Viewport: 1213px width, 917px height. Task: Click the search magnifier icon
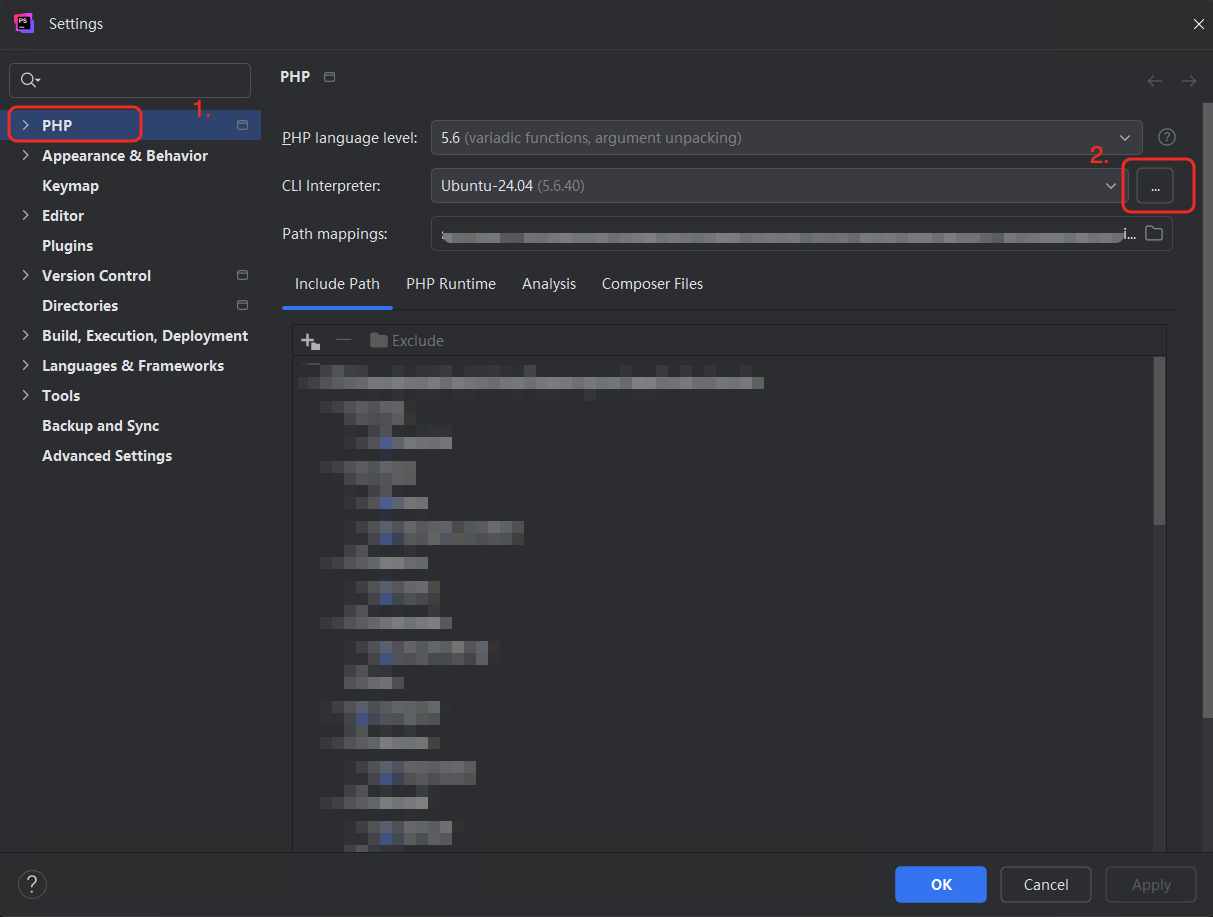tap(29, 80)
